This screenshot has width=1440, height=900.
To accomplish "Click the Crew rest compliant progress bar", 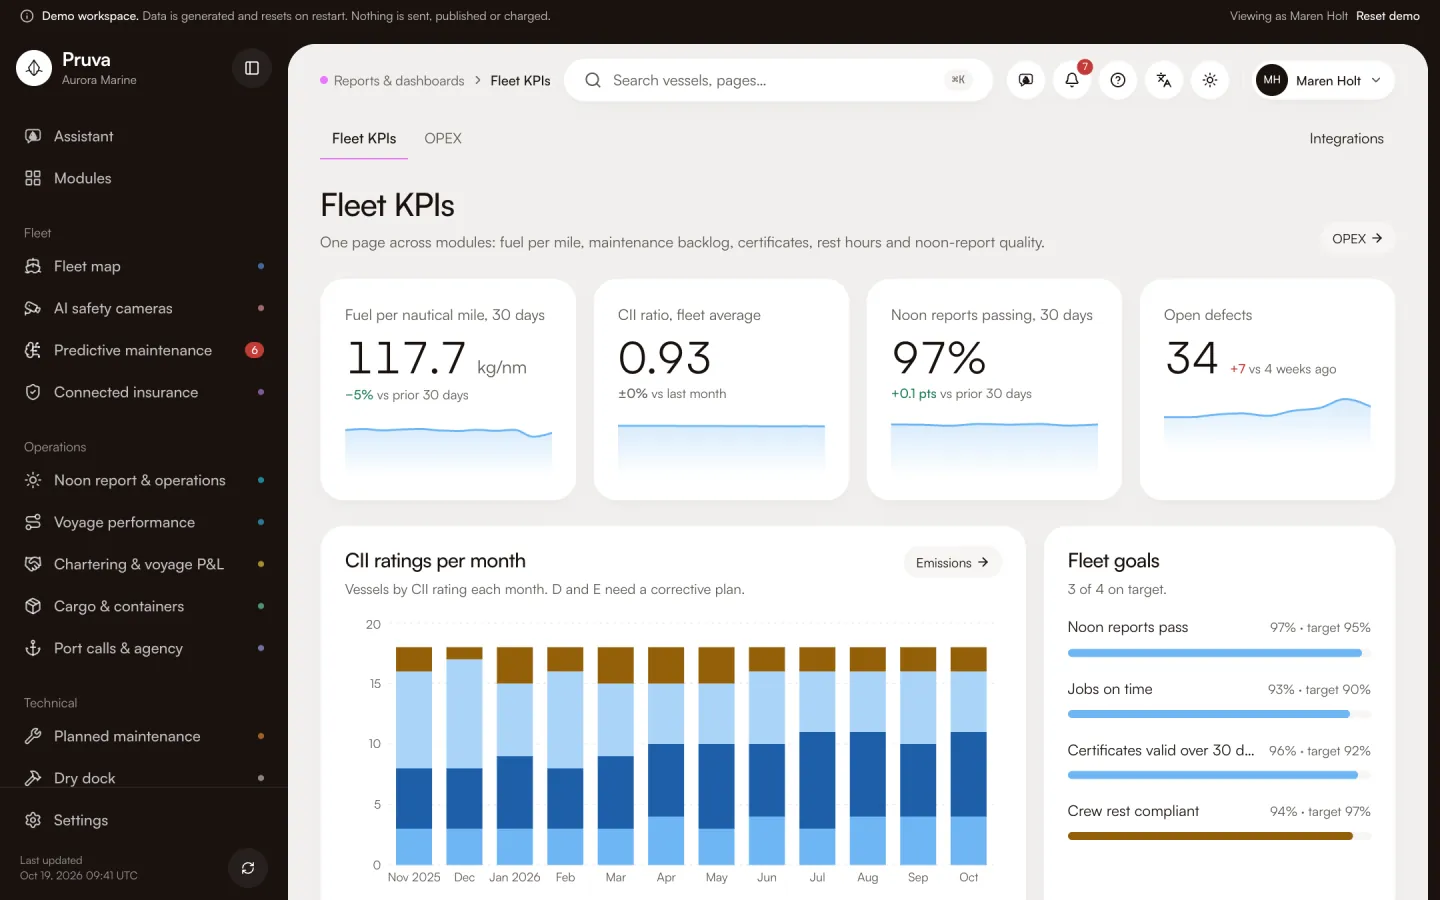I will click(1219, 836).
